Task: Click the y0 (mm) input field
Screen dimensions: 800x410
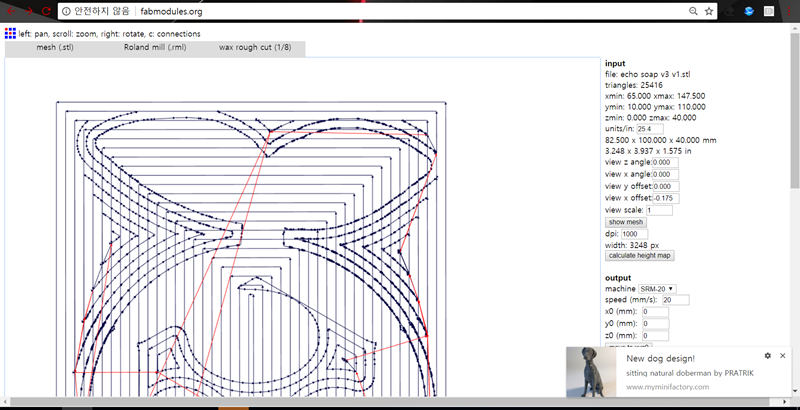Action: [x=656, y=324]
